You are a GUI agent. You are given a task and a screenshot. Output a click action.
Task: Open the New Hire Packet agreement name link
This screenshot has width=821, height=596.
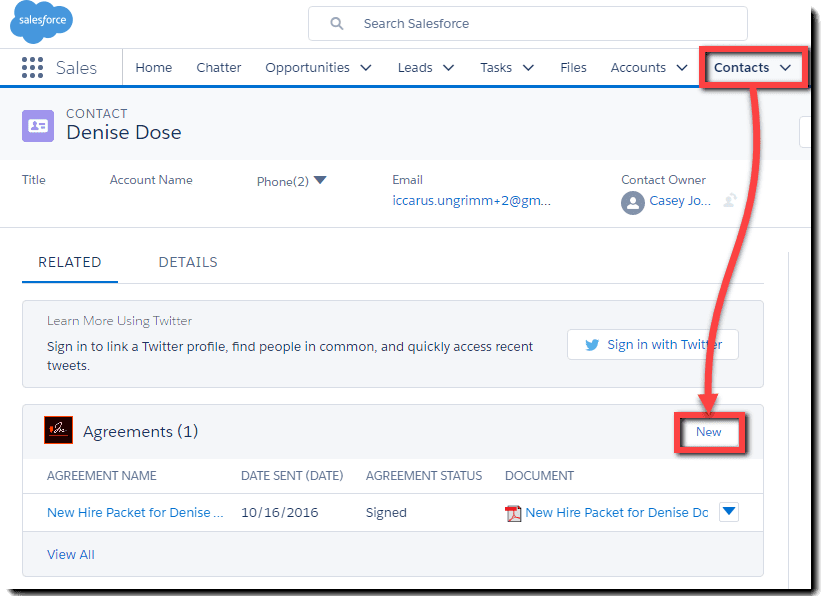pos(135,512)
